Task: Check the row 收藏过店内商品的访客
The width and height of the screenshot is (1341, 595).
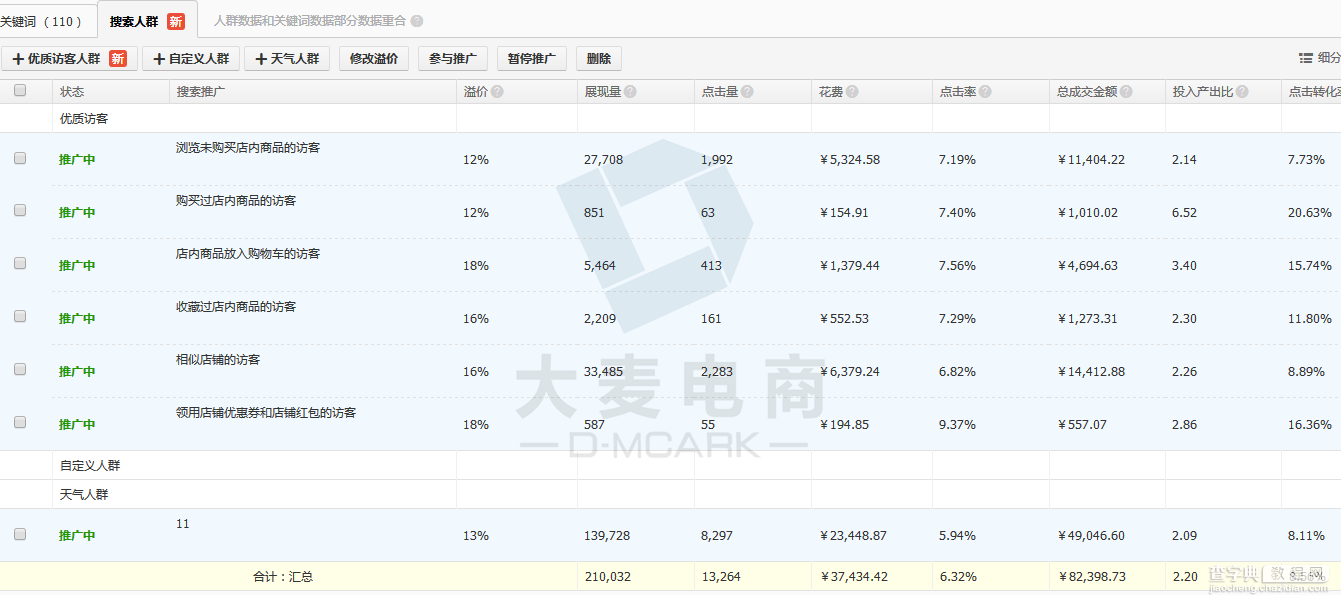Action: click(x=20, y=317)
